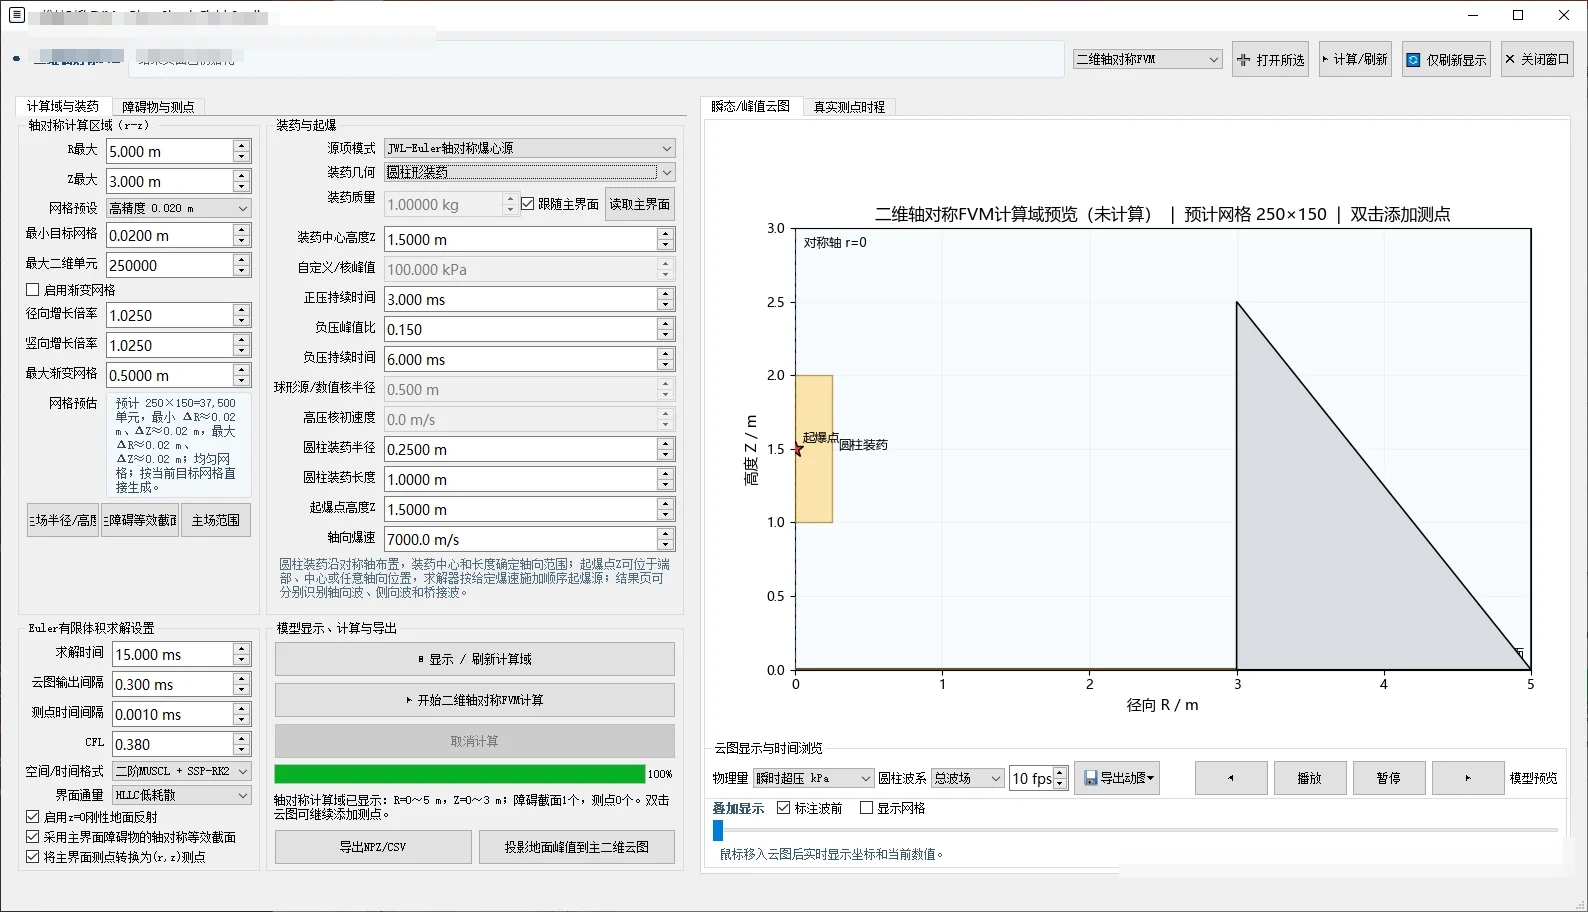1588x912 pixels.
Task: Click the 导出NPZ/CSV button
Action: pos(373,847)
